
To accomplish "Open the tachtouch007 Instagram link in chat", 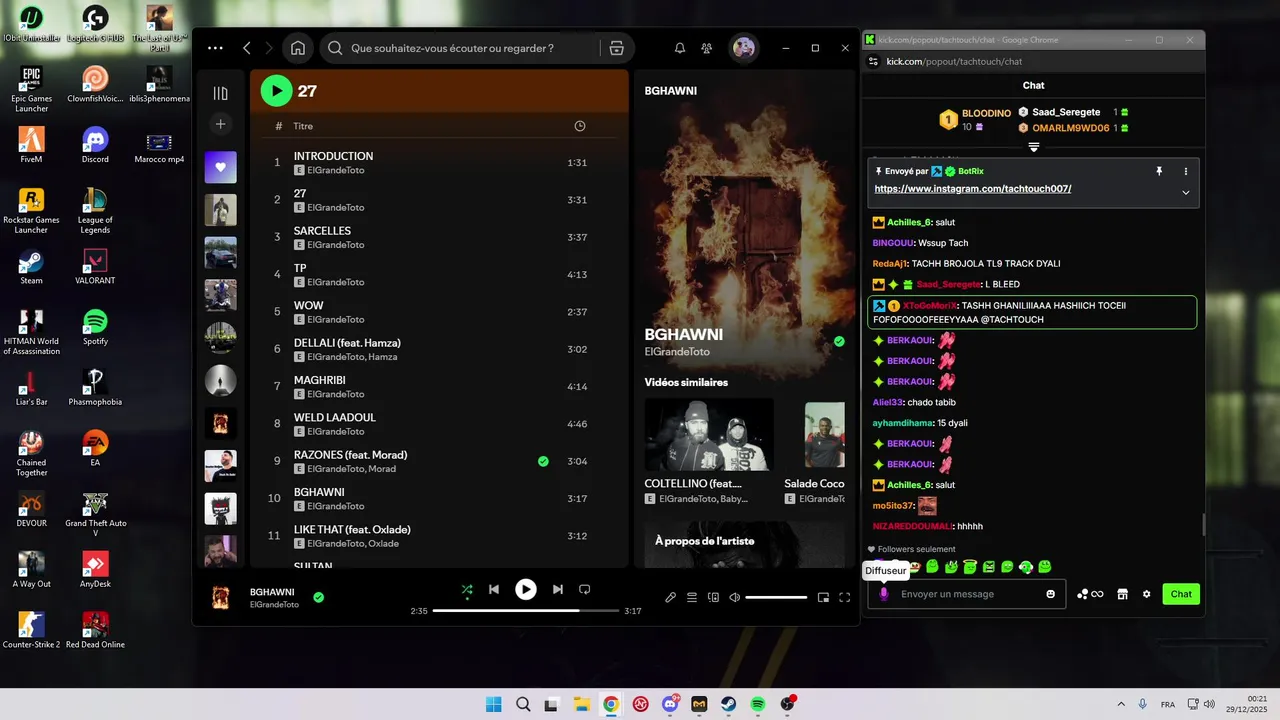I will [x=973, y=189].
